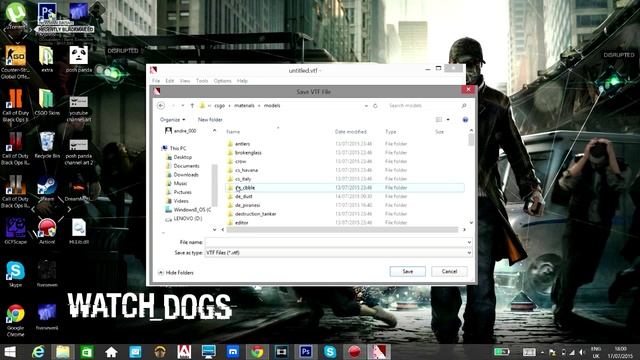Click the Windows Start button
Image resolution: width=640 pixels, height=360 pixels.
[10, 352]
